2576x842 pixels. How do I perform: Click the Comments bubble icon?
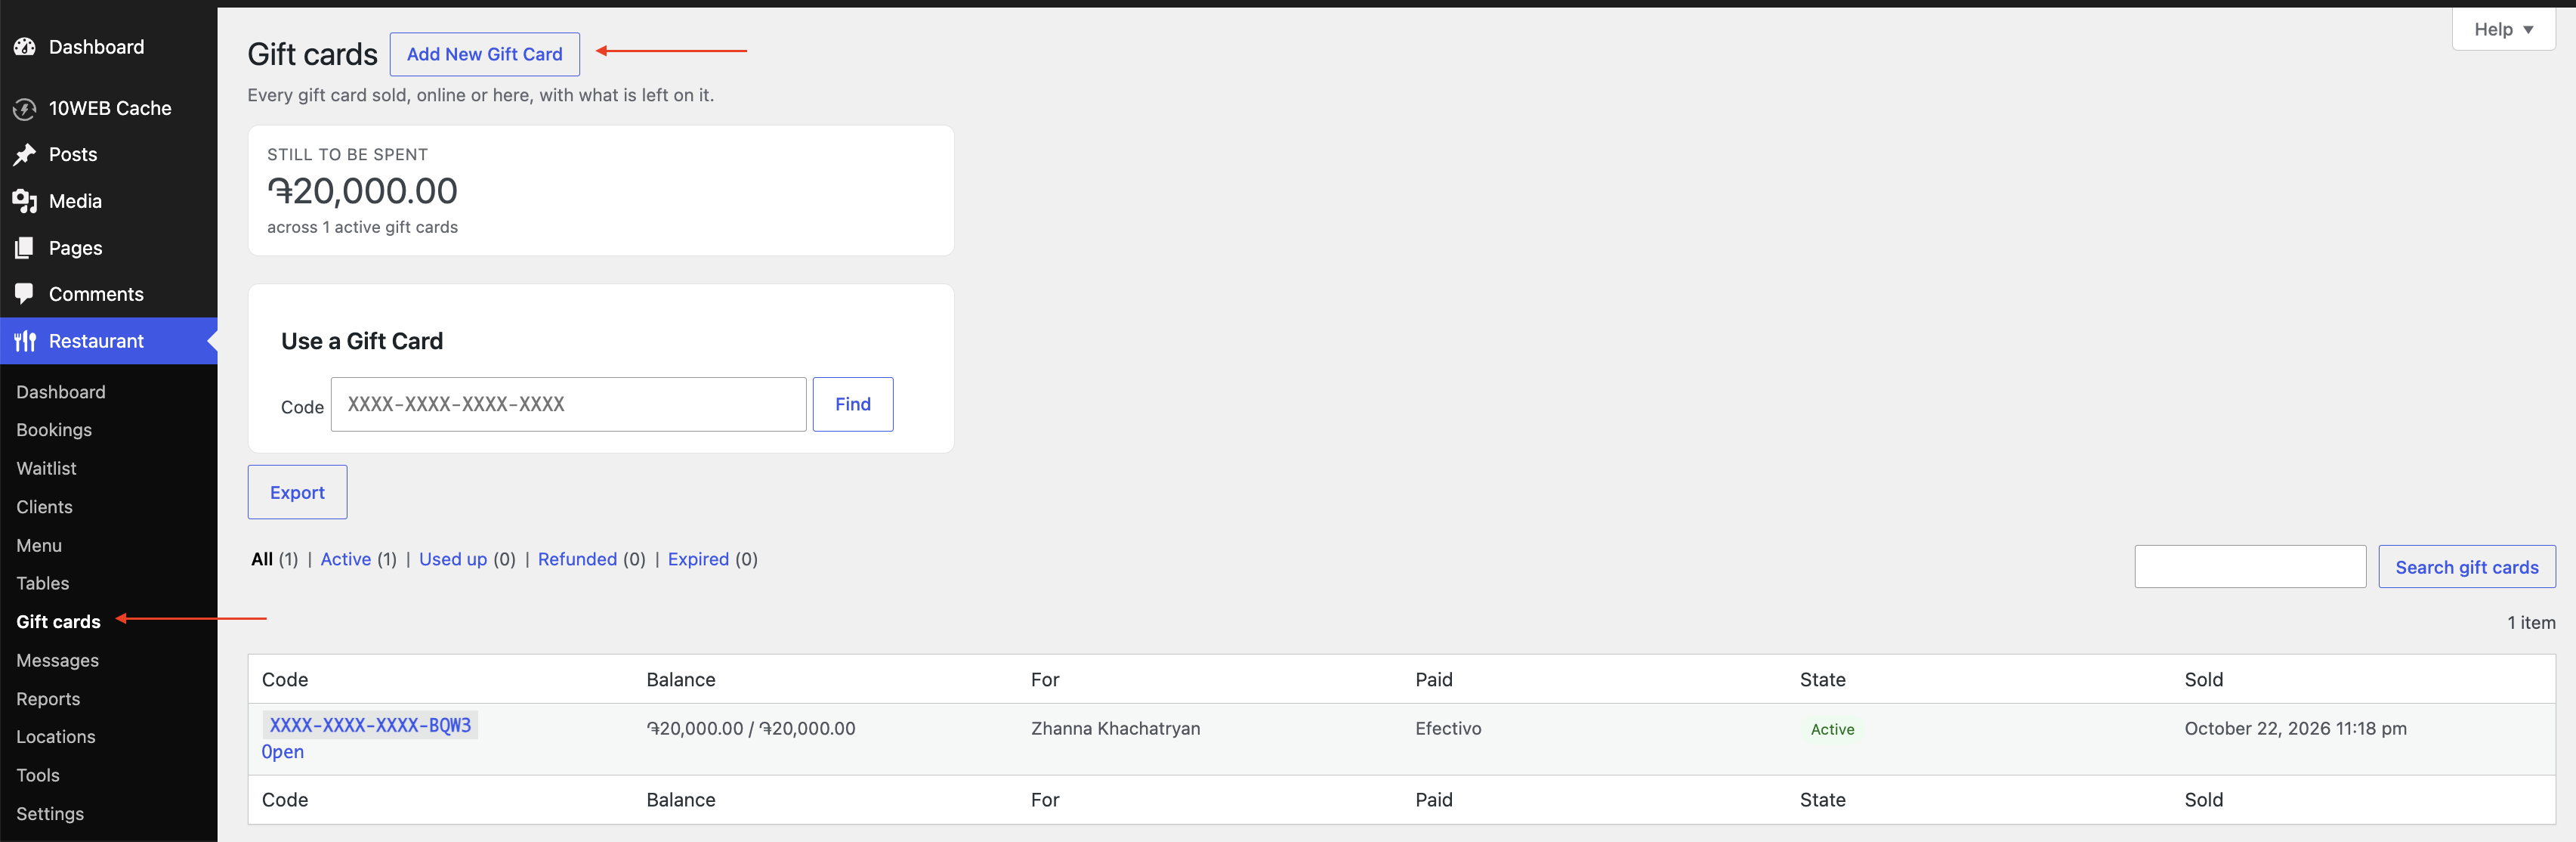25,294
